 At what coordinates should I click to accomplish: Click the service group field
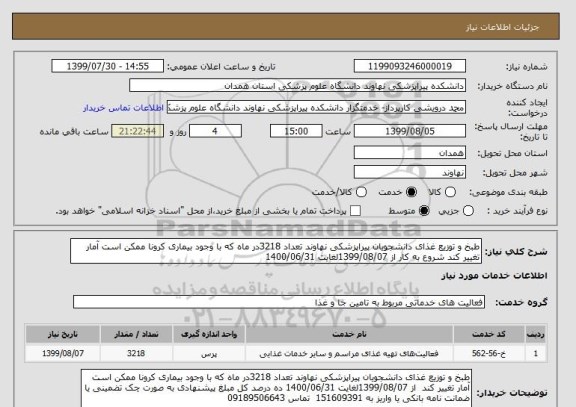click(279, 302)
